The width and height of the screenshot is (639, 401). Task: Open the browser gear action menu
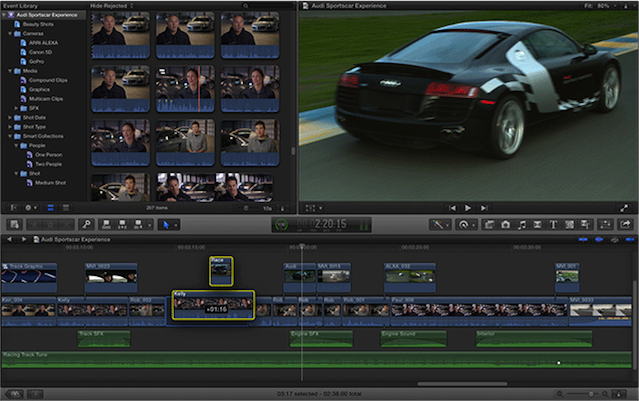point(31,208)
